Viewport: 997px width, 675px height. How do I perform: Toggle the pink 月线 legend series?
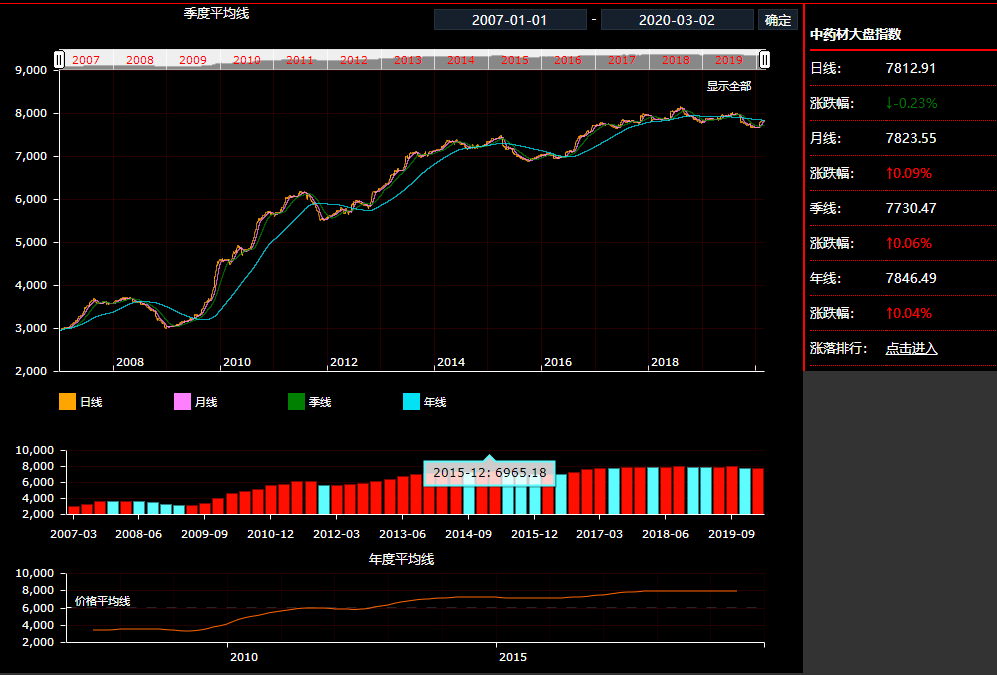click(183, 402)
